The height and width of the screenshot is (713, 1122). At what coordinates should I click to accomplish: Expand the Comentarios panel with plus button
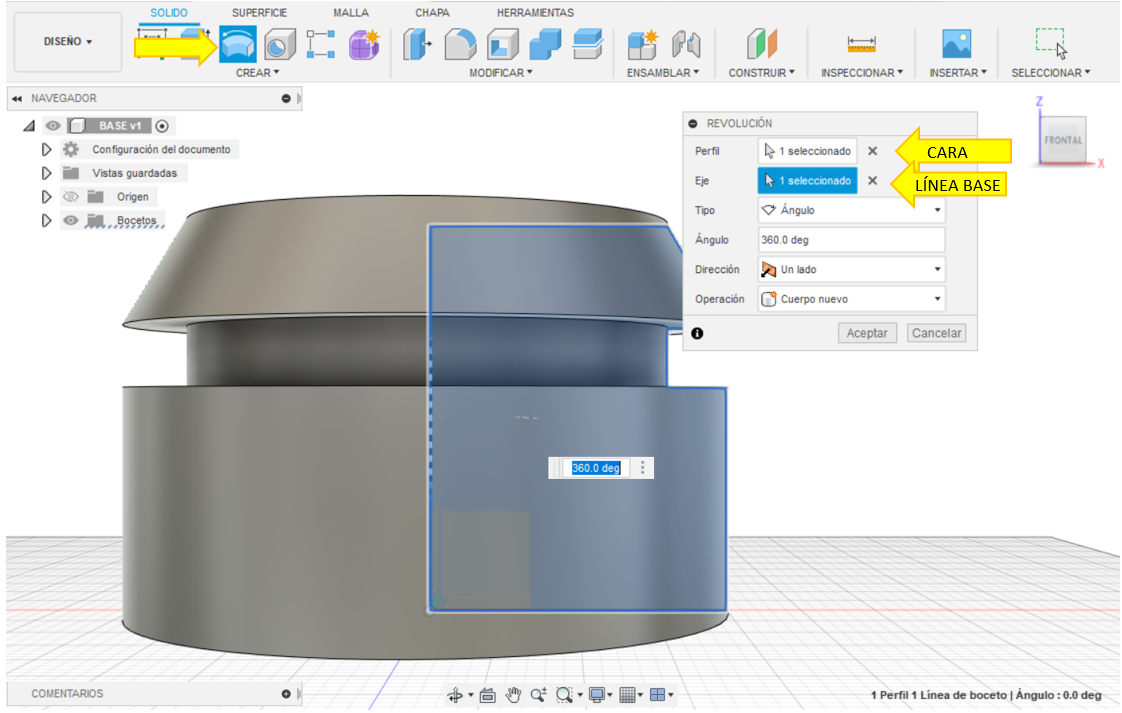pyautogui.click(x=286, y=694)
